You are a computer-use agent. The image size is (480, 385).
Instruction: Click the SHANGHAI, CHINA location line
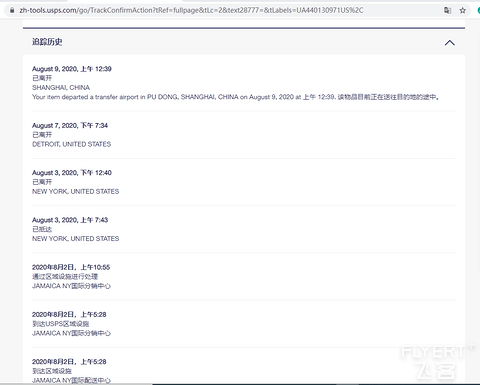pyautogui.click(x=61, y=87)
